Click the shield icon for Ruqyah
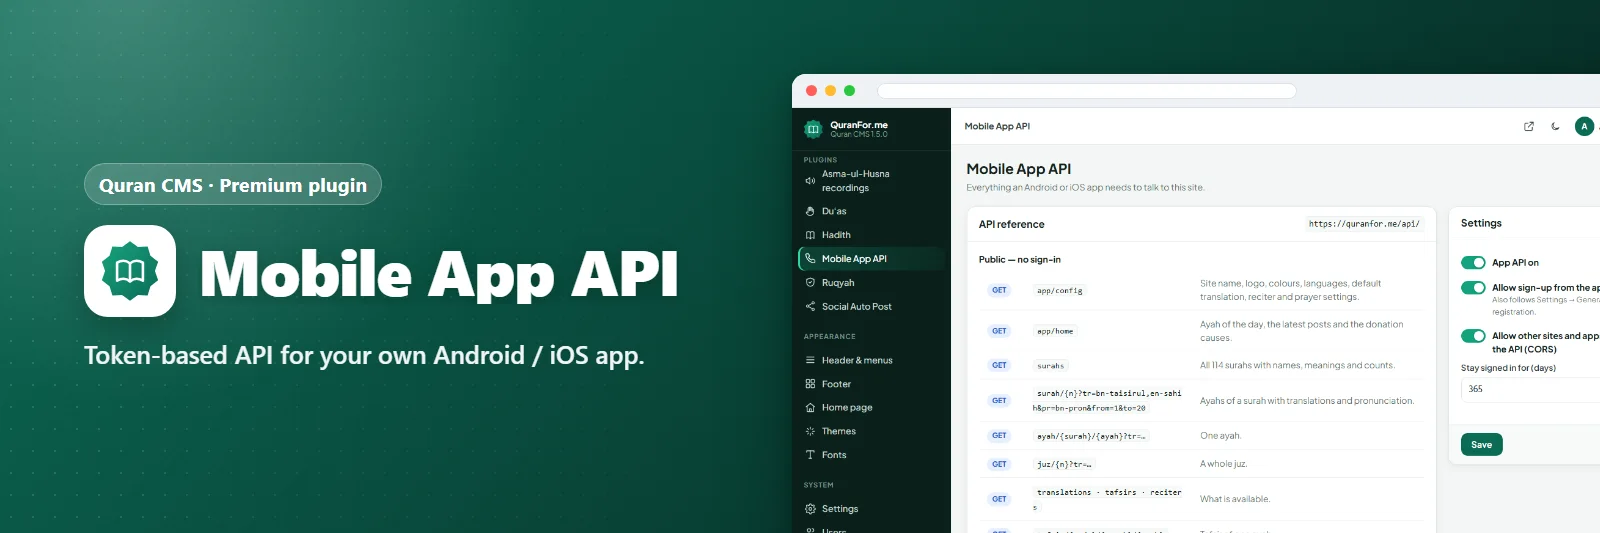1600x533 pixels. point(810,282)
